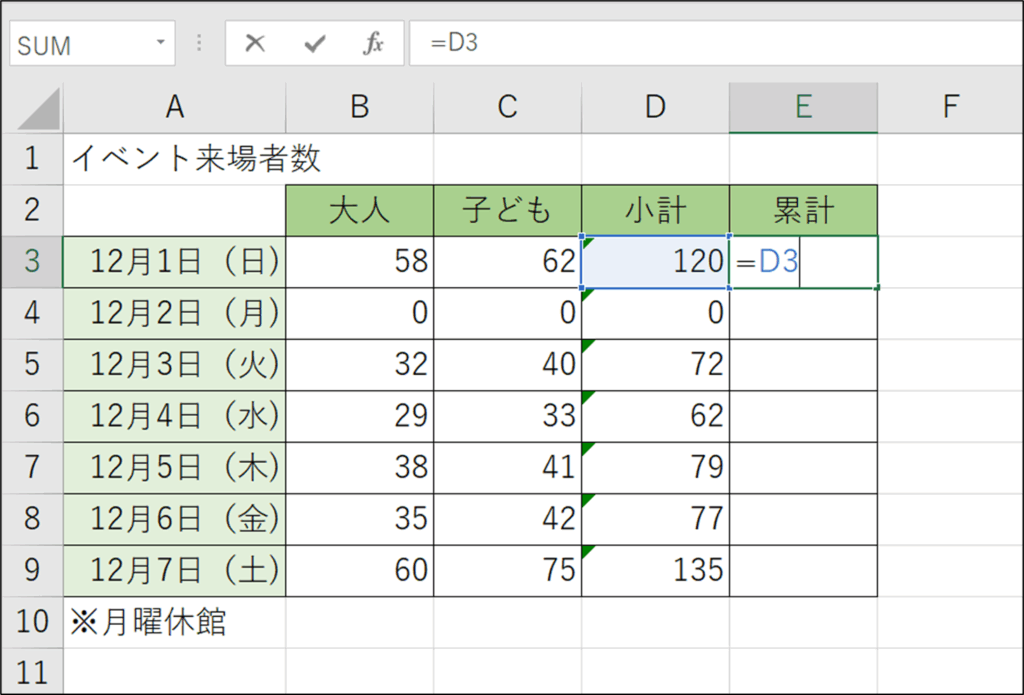
Task: Select row 9 header
Action: click(32, 570)
